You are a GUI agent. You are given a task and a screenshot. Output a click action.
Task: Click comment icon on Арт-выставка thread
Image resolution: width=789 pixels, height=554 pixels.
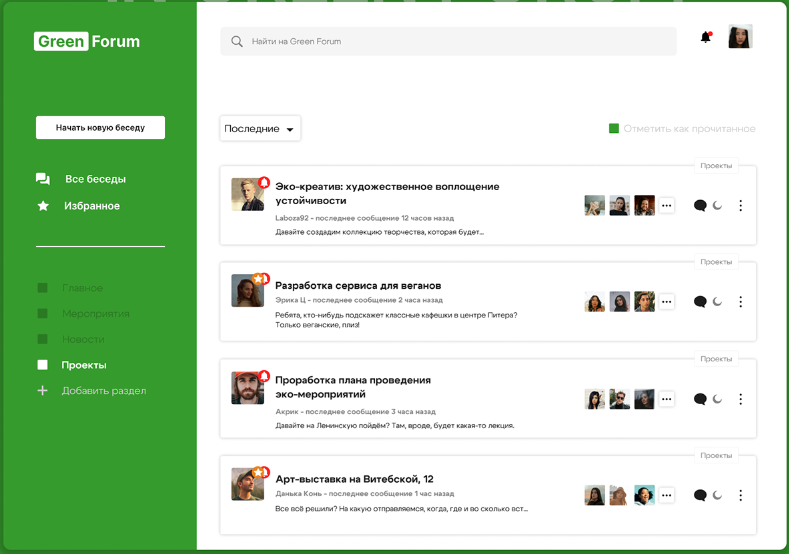[x=700, y=495]
